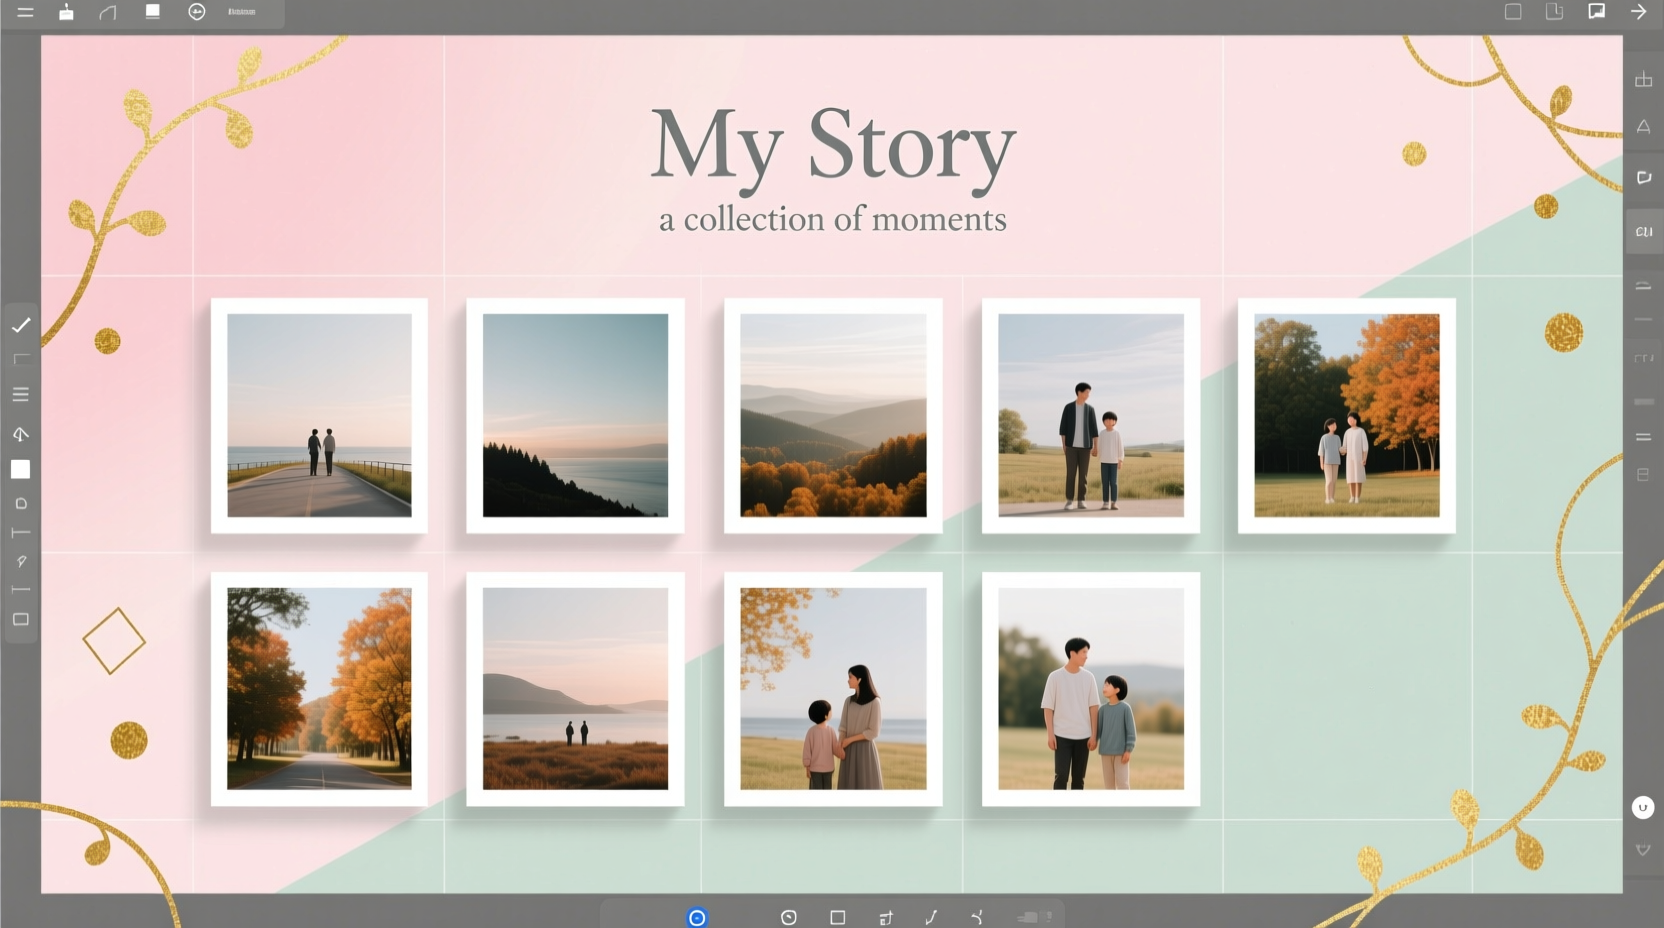Select the curve tool in the top toolbar
Image resolution: width=1664 pixels, height=928 pixels.
click(108, 13)
